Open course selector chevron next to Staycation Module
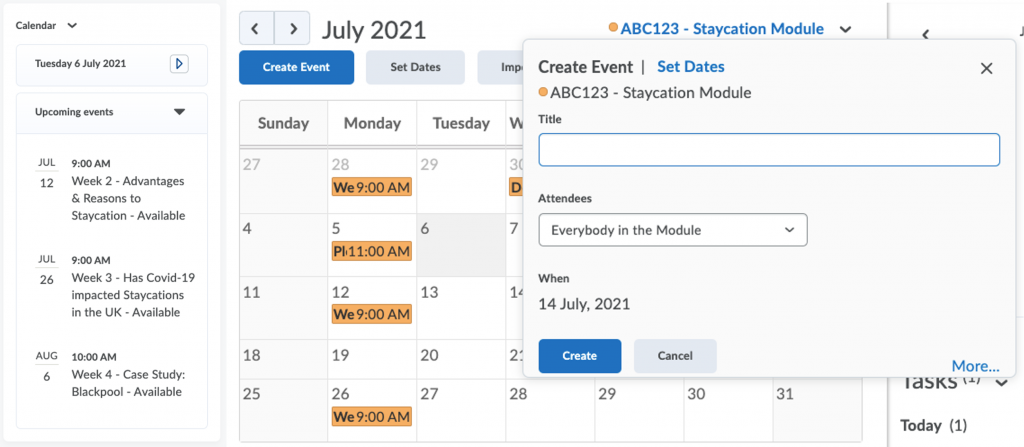 pyautogui.click(x=845, y=29)
